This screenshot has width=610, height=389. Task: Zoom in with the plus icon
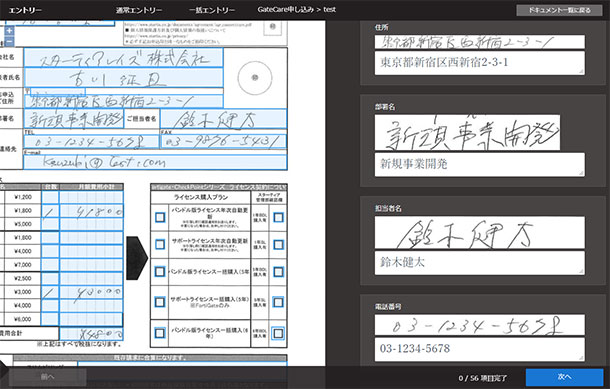9,31
